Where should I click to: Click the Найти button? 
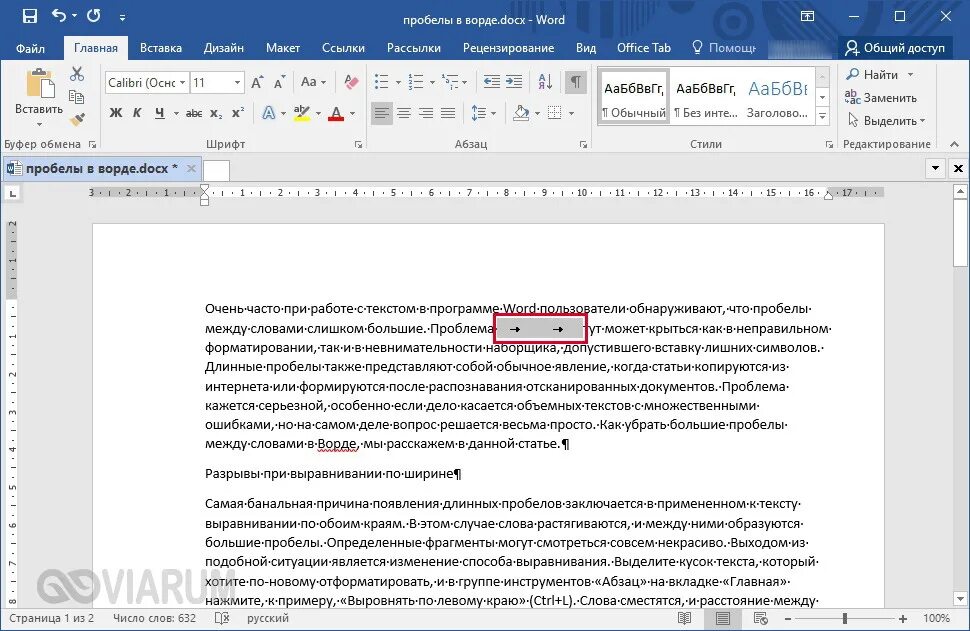pyautogui.click(x=880, y=75)
